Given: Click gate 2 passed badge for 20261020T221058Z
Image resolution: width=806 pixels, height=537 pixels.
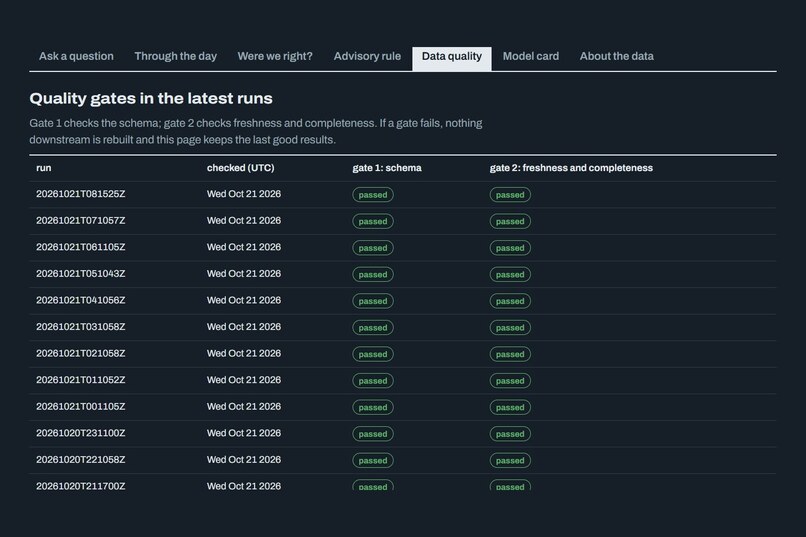Looking at the screenshot, I should 510,460.
